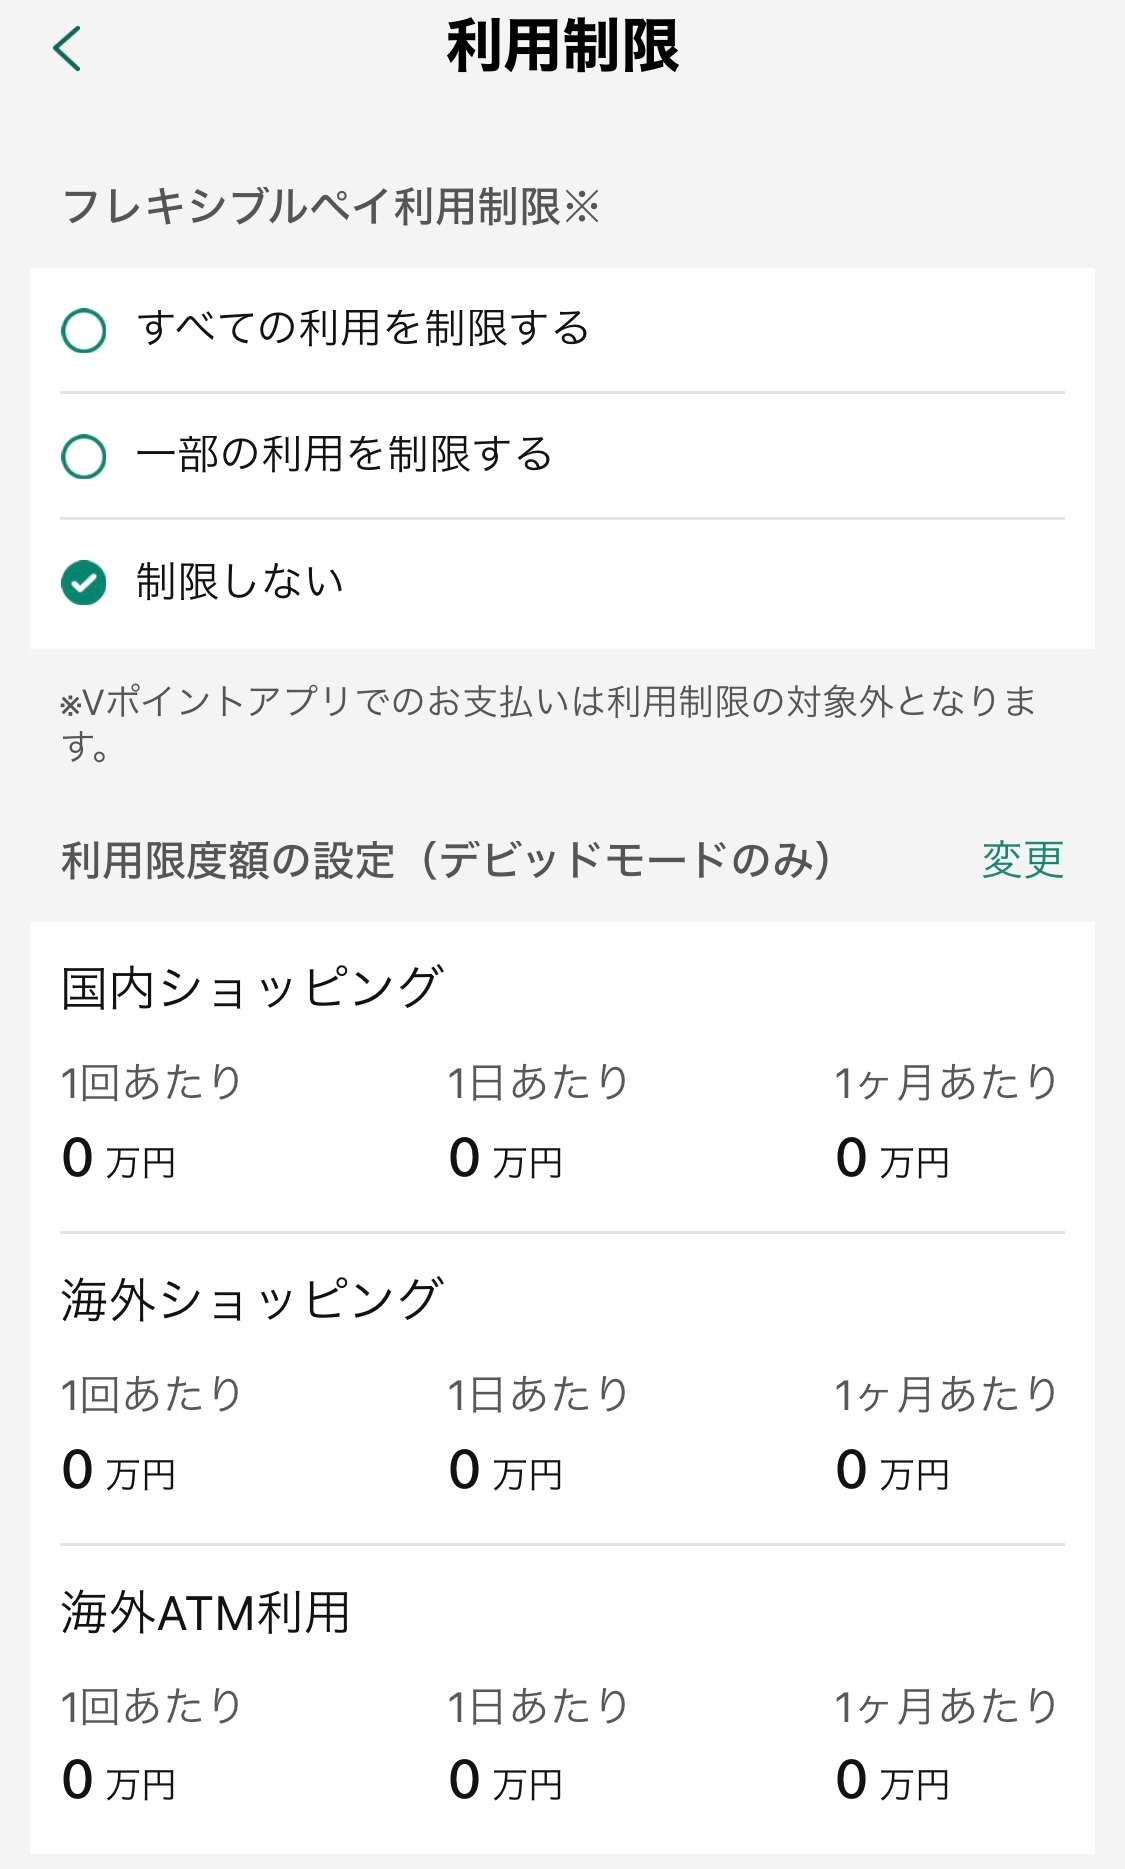
Task: Tap 海外ATM利用 daily 0 万円 value
Action: coord(506,1781)
